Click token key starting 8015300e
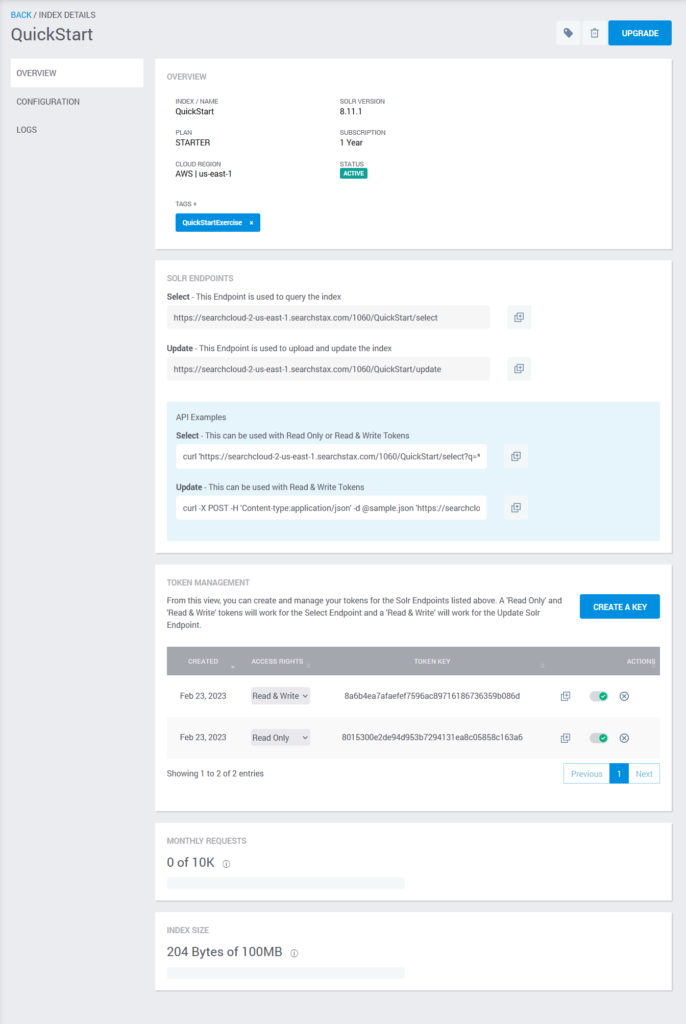 point(432,737)
